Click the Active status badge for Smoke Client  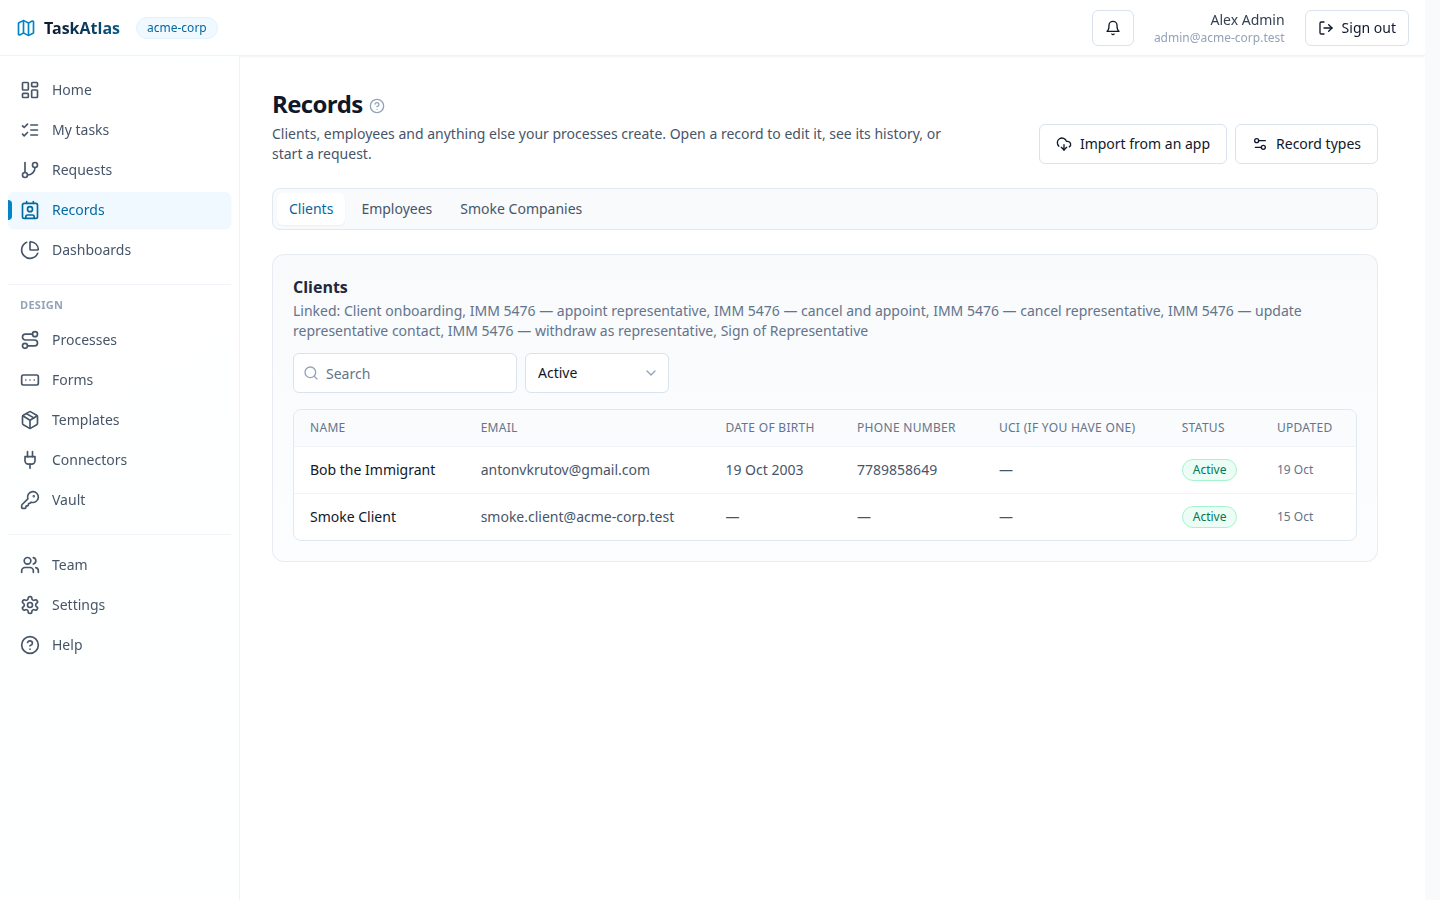pos(1209,517)
